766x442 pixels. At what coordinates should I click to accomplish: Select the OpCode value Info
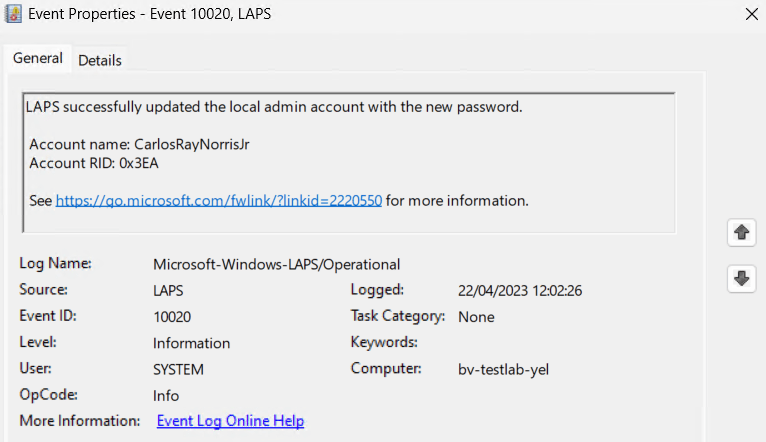[166, 395]
